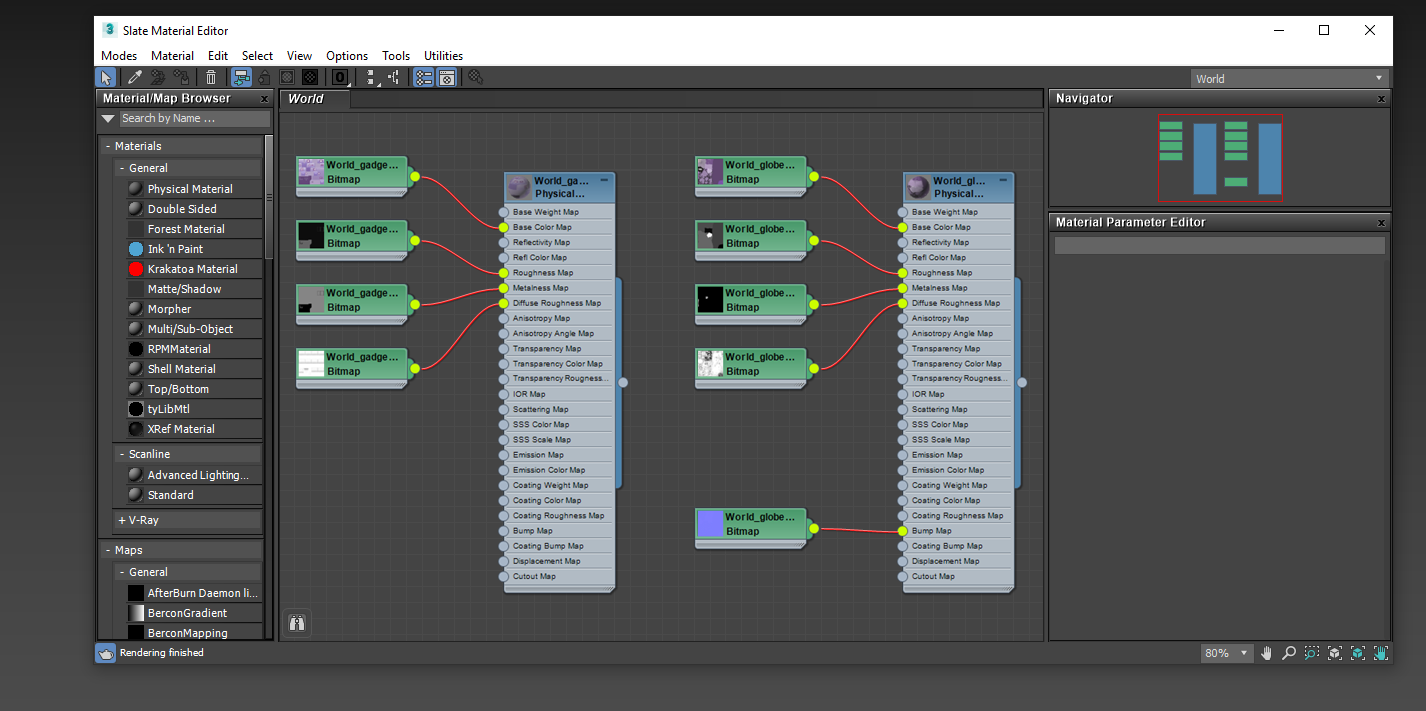Click render teapot icon in status bar
The image size is (1426, 711).
pyautogui.click(x=106, y=653)
